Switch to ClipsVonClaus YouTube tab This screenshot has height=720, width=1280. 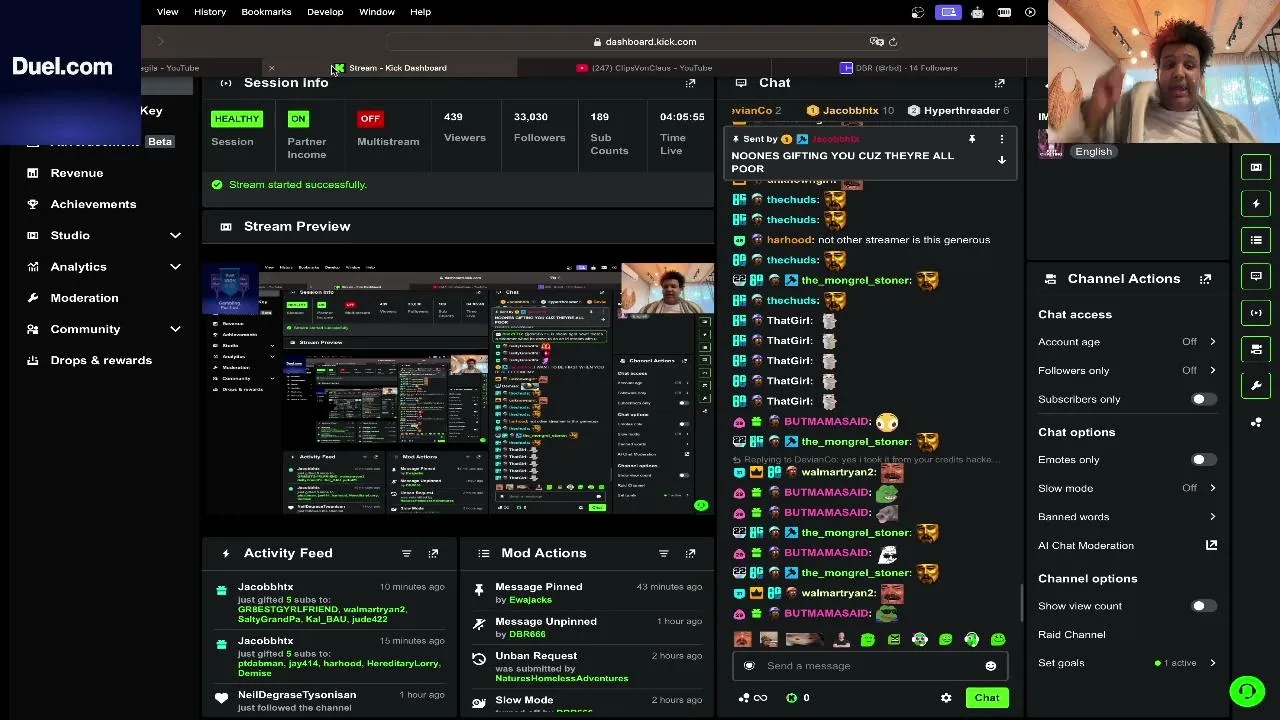tap(644, 68)
